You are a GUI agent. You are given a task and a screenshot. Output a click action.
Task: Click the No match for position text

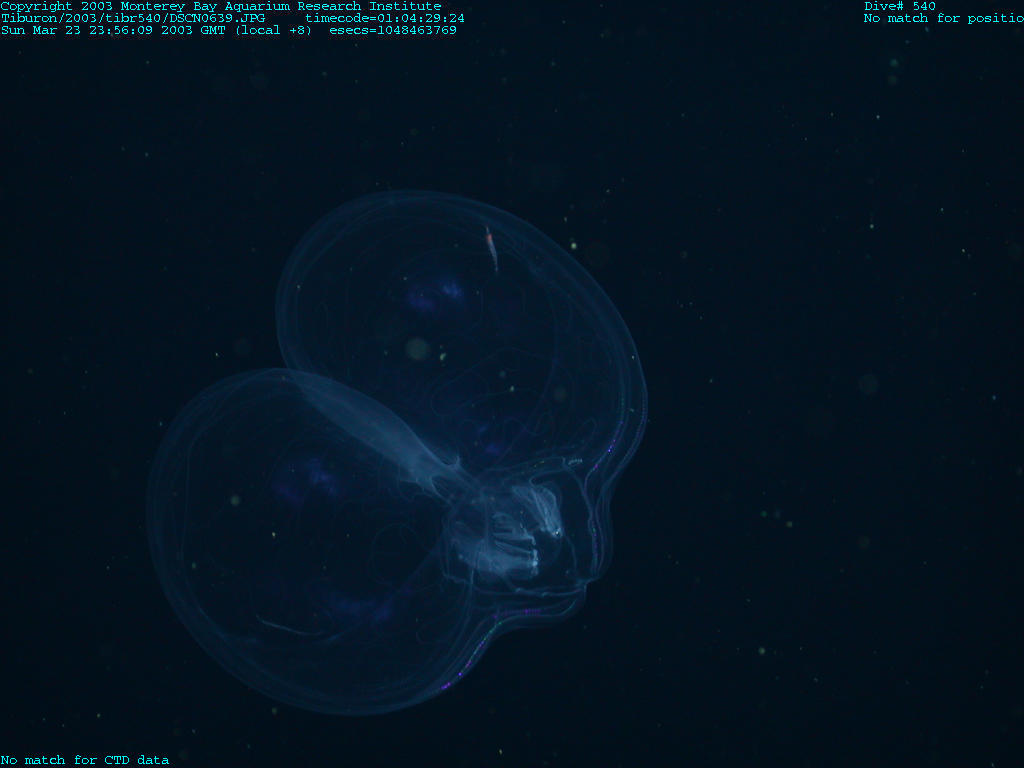click(942, 18)
